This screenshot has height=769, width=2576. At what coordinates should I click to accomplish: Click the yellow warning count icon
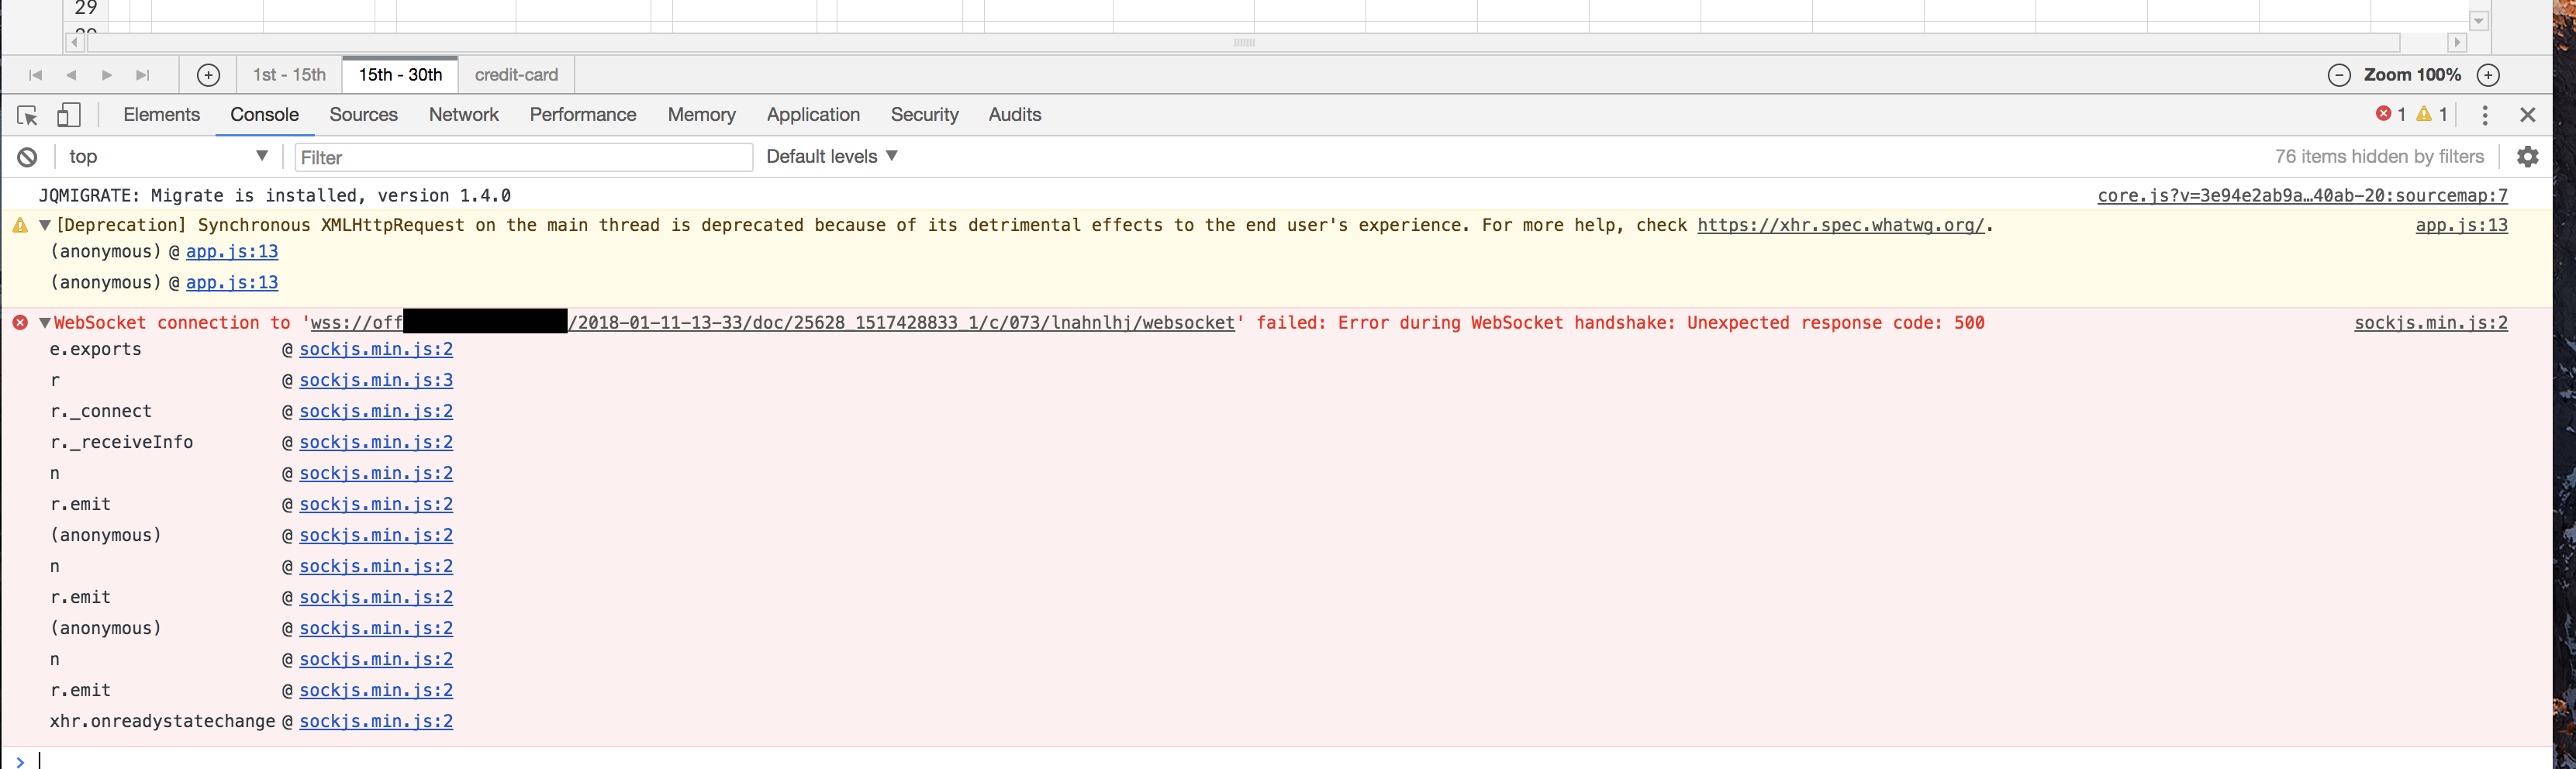(2424, 114)
